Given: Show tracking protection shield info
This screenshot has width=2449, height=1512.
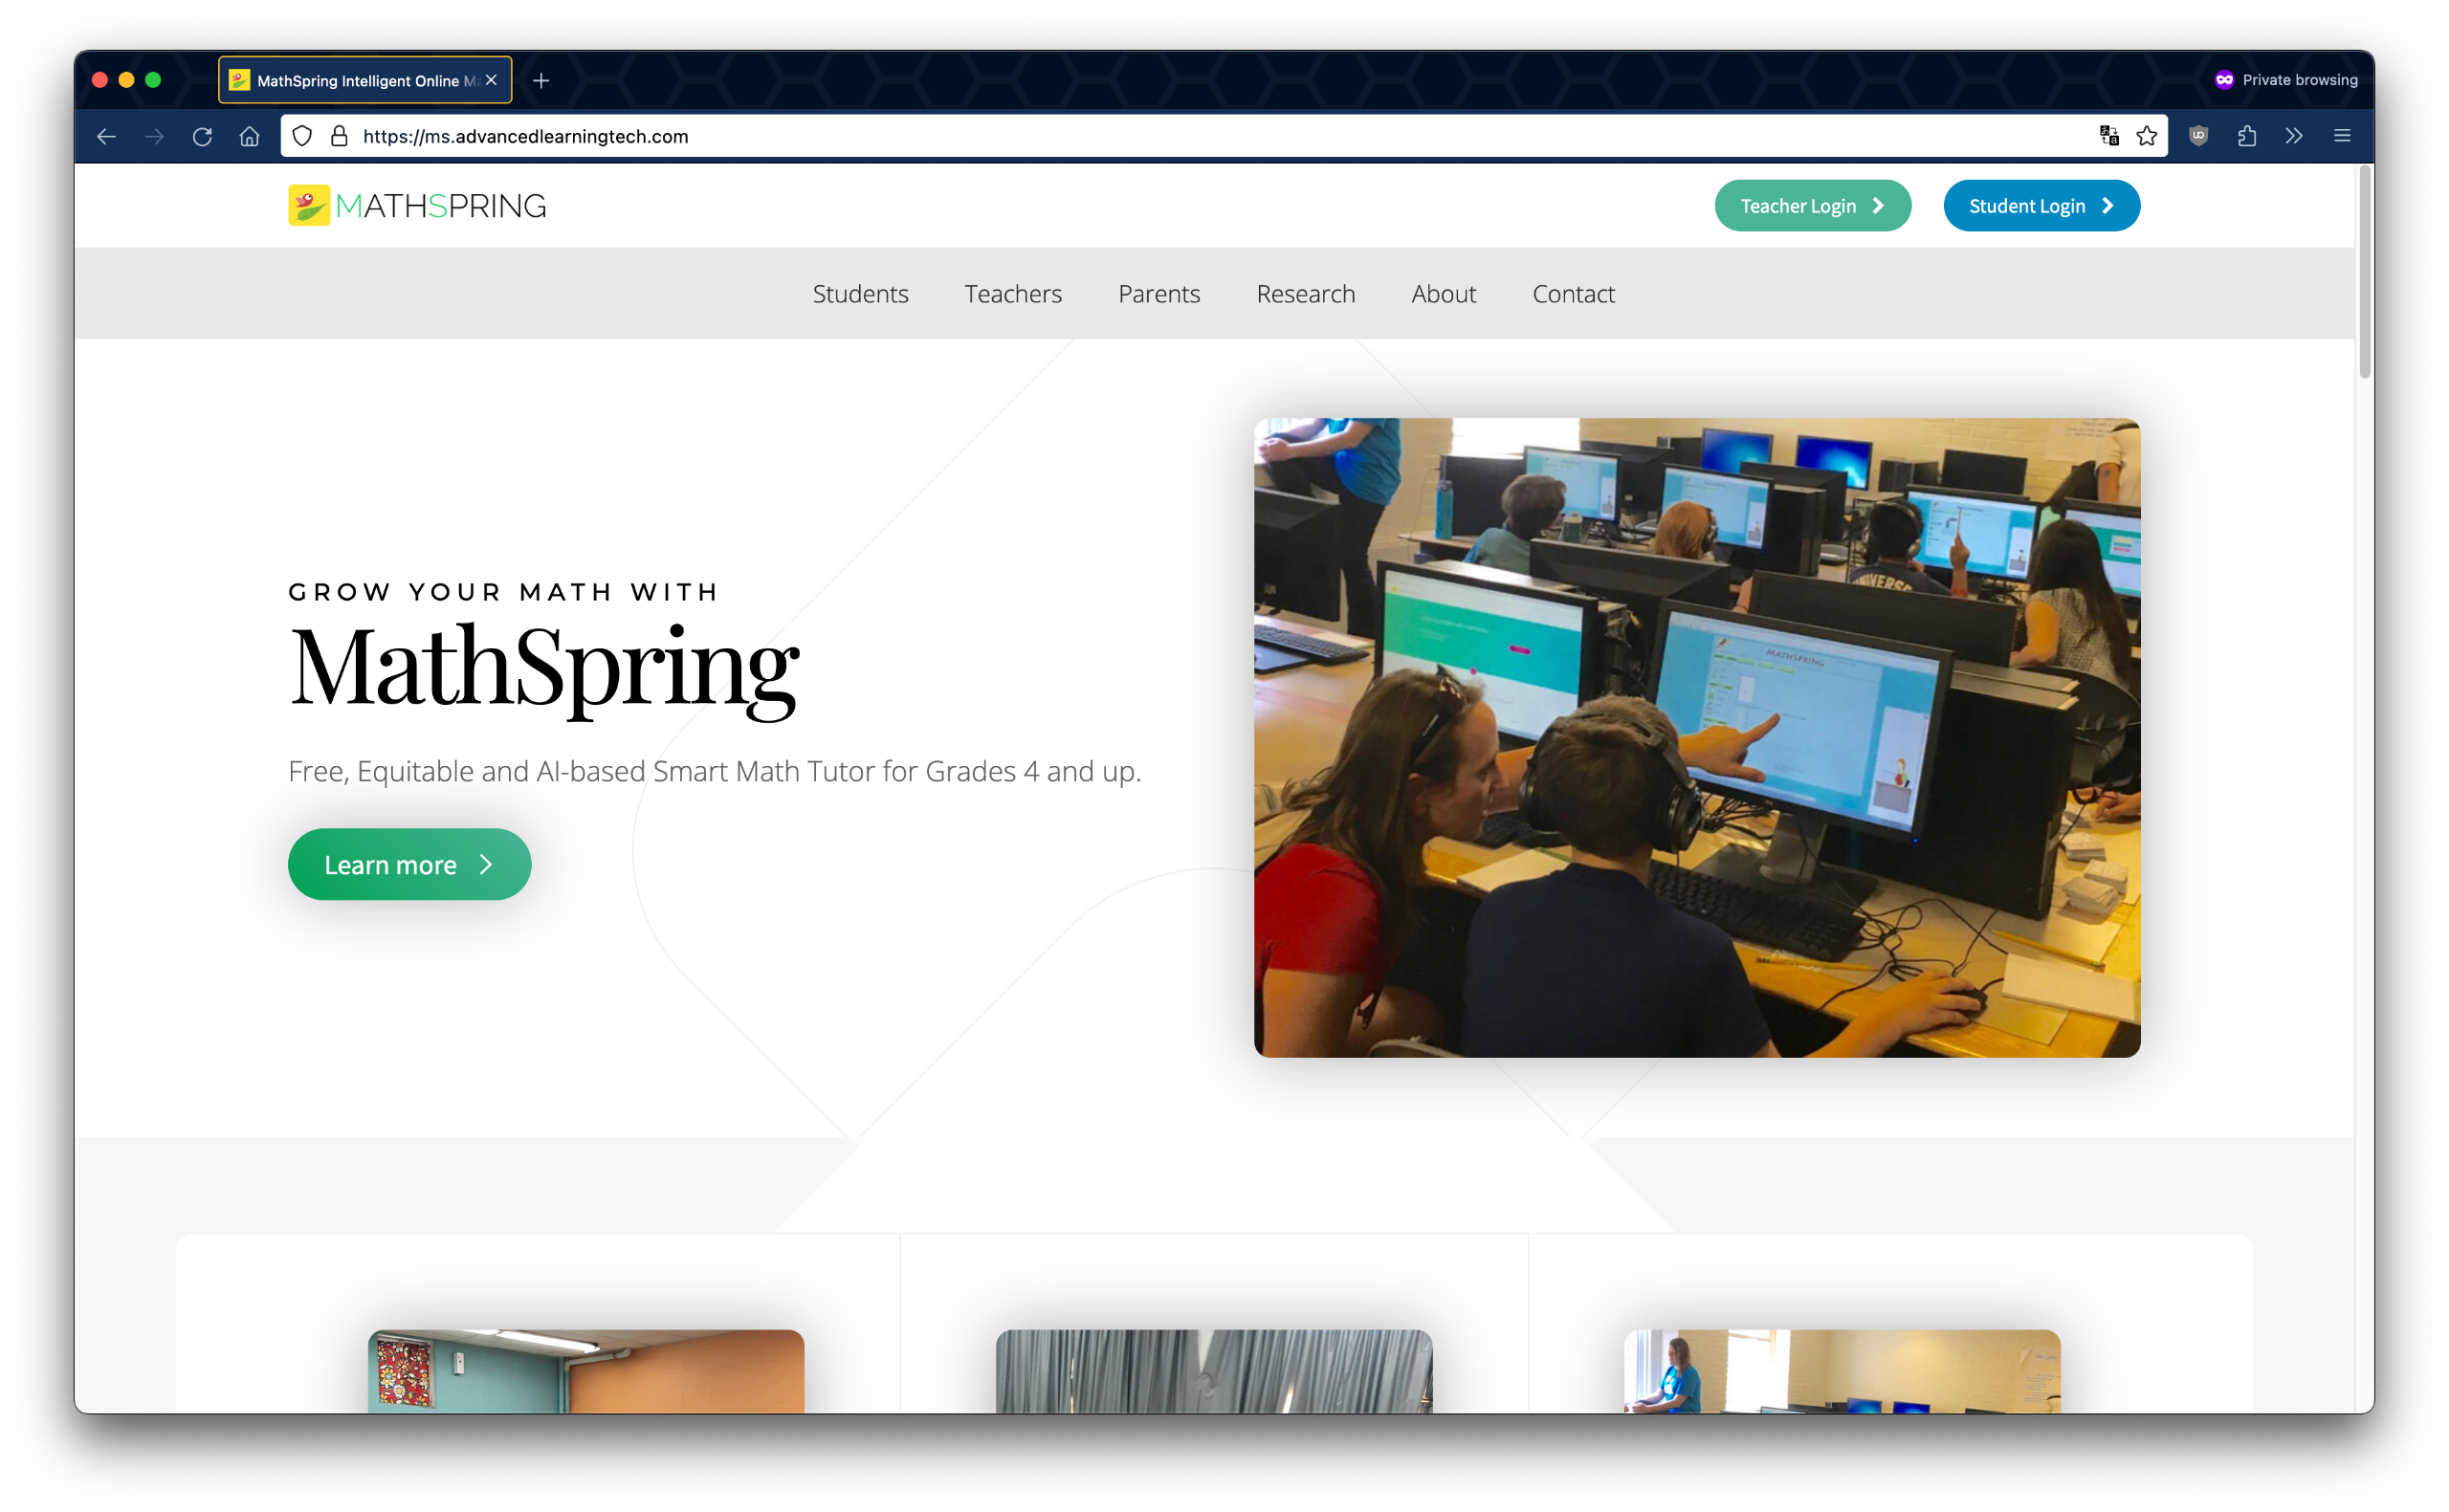Looking at the screenshot, I should [302, 136].
